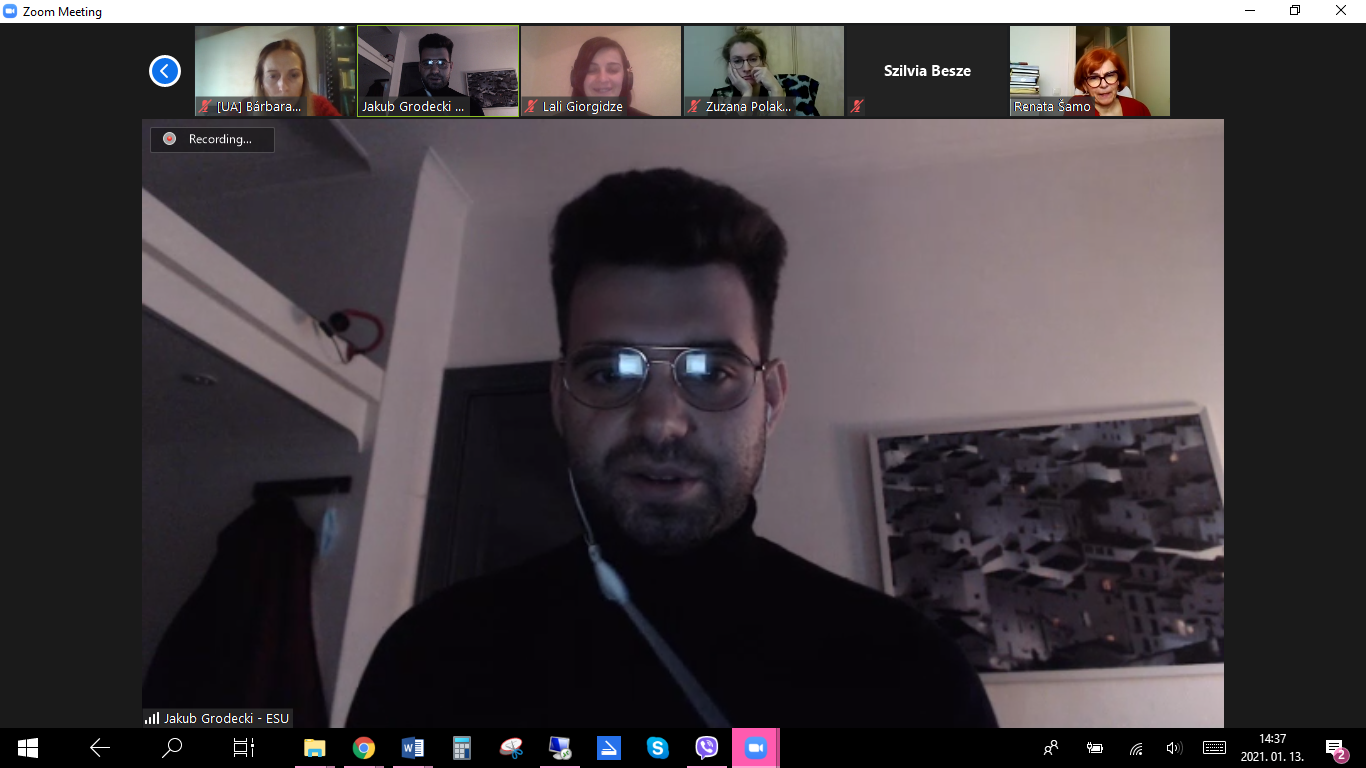Open the Snipping Tool in taskbar

coord(510,748)
